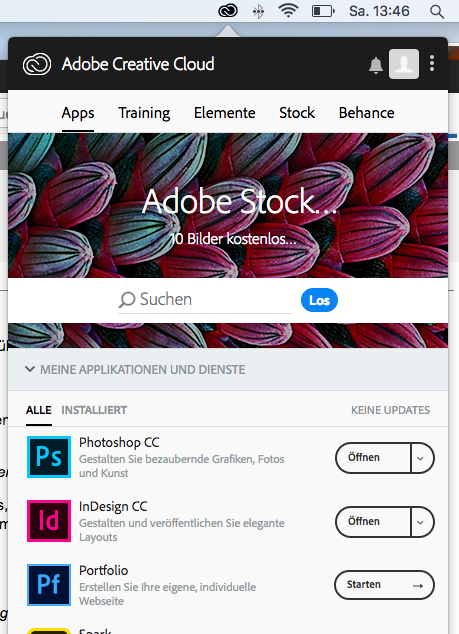This screenshot has height=634, width=459.
Task: Click the battery status icon
Action: coord(323,11)
